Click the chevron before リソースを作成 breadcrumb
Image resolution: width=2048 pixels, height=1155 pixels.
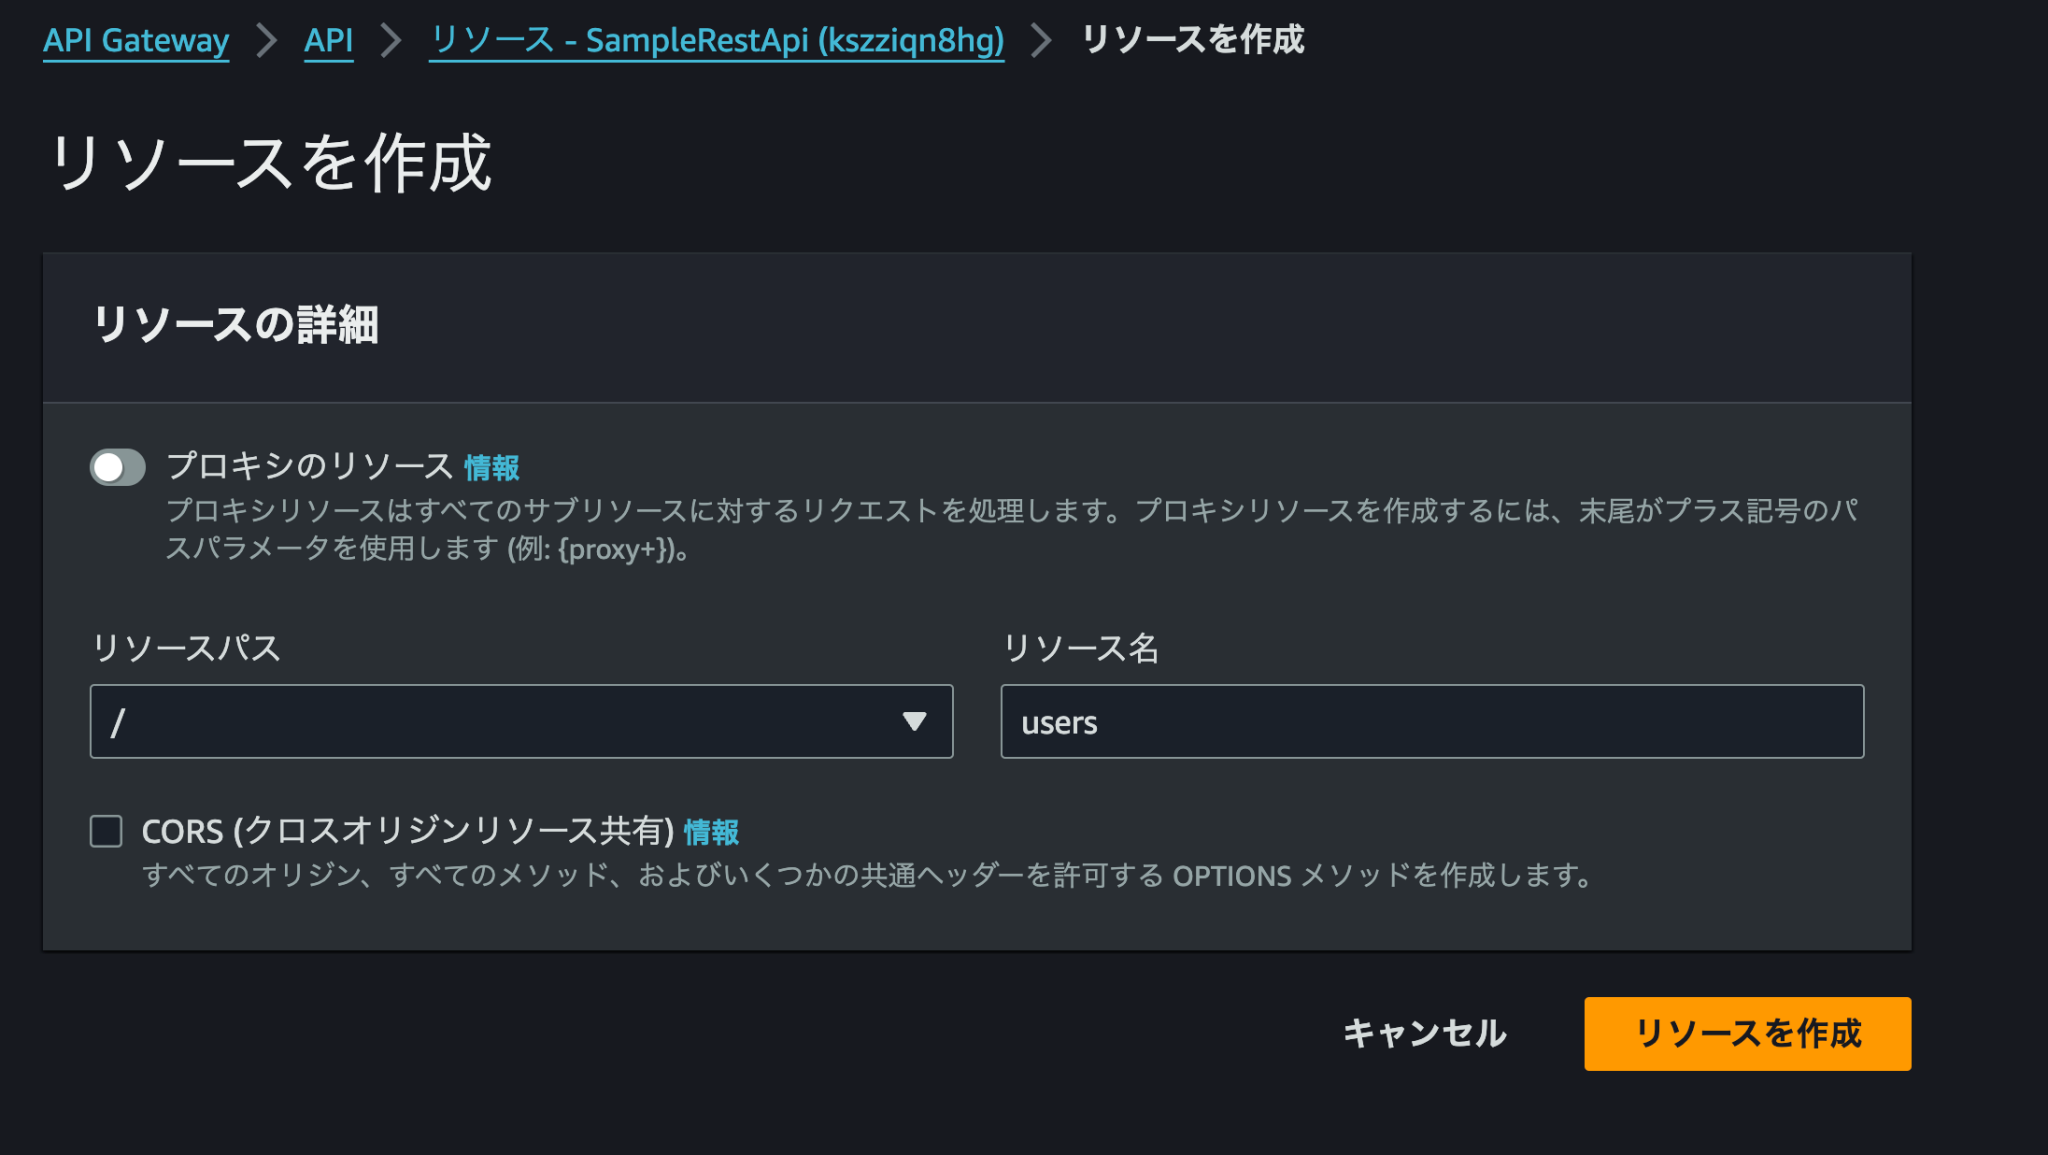(x=1040, y=41)
